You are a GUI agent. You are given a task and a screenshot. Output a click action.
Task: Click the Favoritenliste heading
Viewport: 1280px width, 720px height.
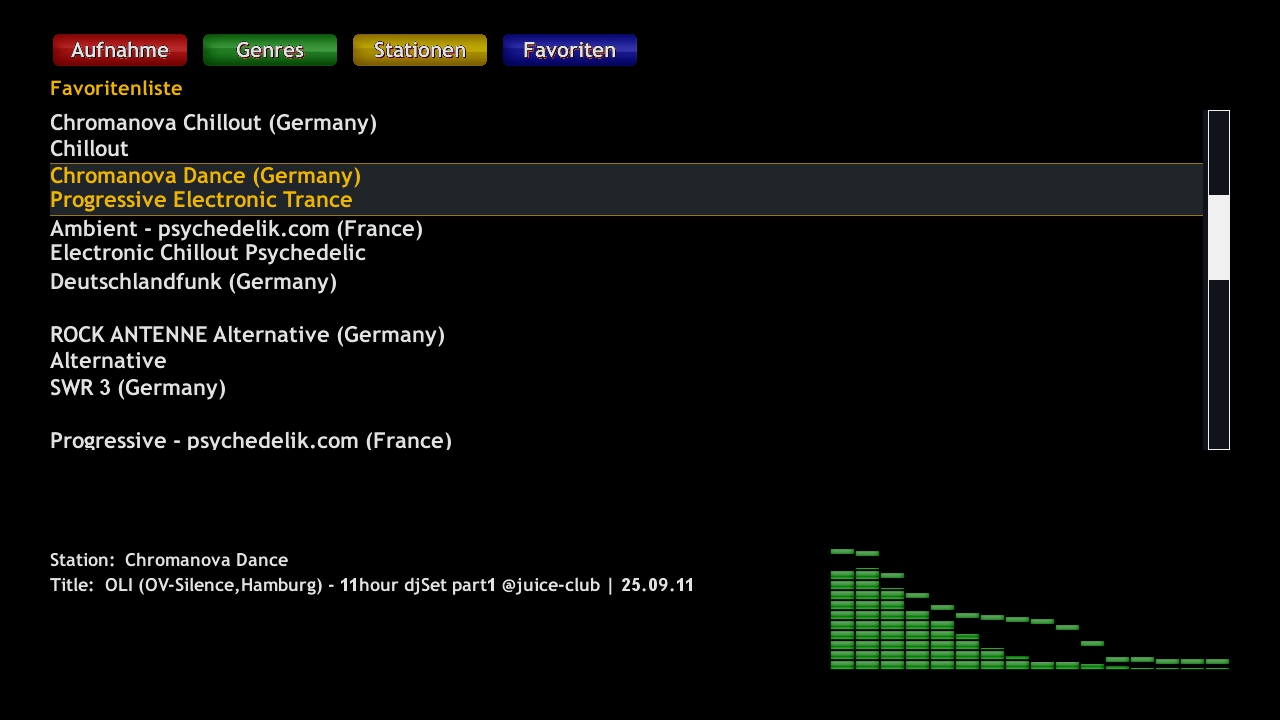coord(116,88)
